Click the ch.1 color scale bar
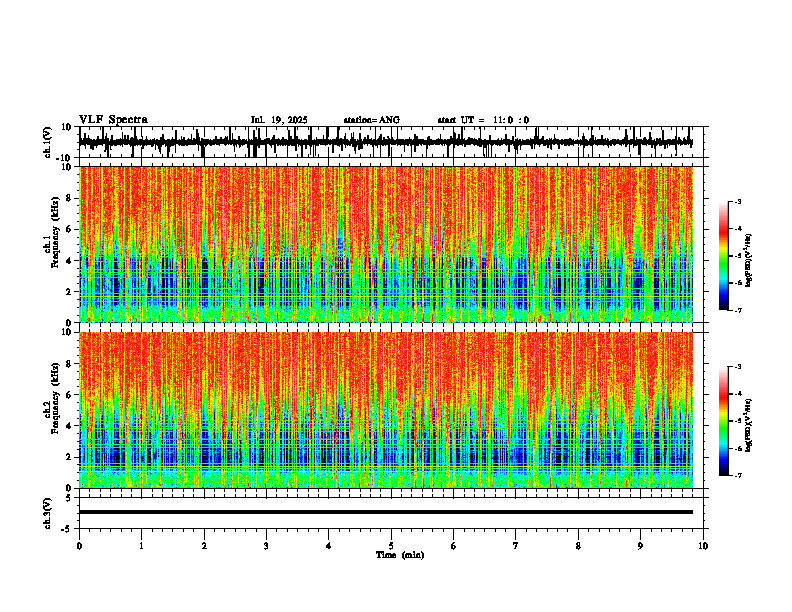Viewport: 792px width, 612px height. coord(723,256)
